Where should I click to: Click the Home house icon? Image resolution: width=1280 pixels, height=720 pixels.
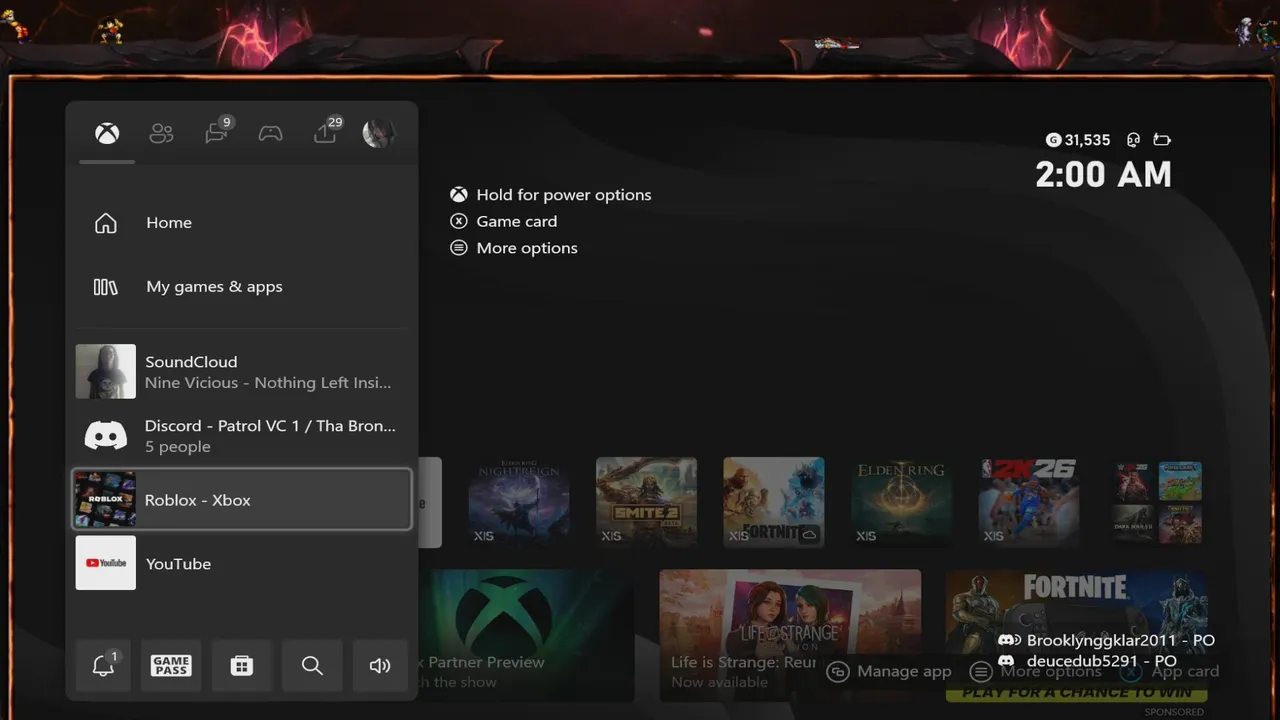[x=106, y=223]
